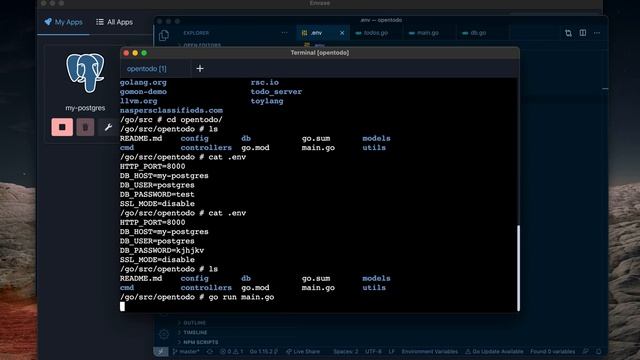Click the terminal vertical scrollbar thumb
The width and height of the screenshot is (640, 360).
518,267
